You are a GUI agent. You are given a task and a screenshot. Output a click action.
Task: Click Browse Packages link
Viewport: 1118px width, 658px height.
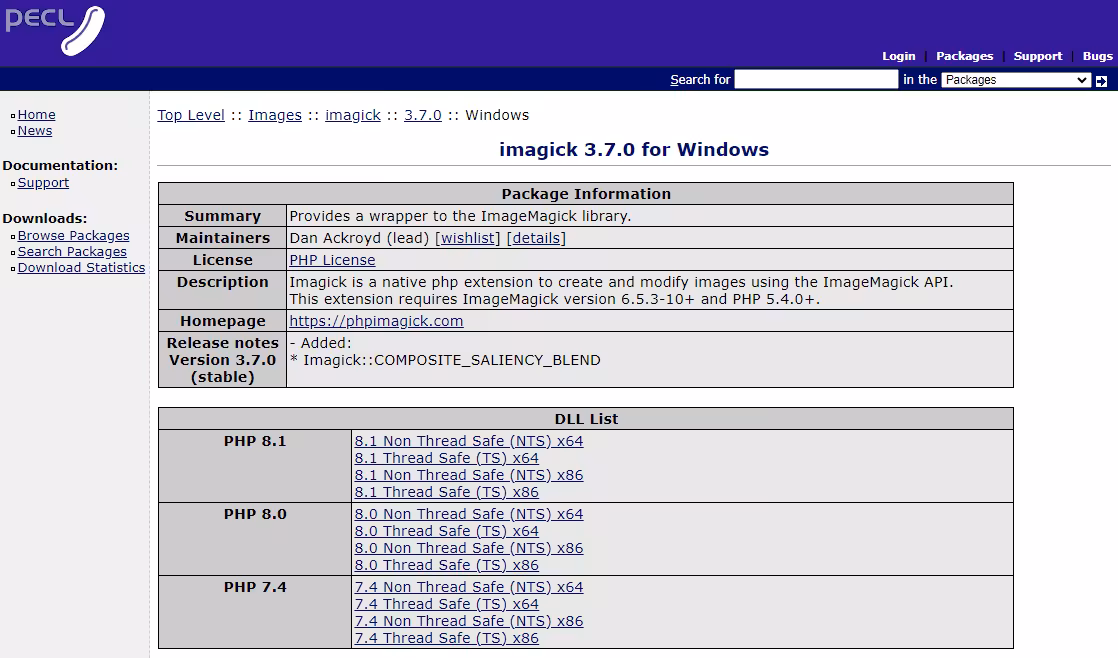(73, 235)
